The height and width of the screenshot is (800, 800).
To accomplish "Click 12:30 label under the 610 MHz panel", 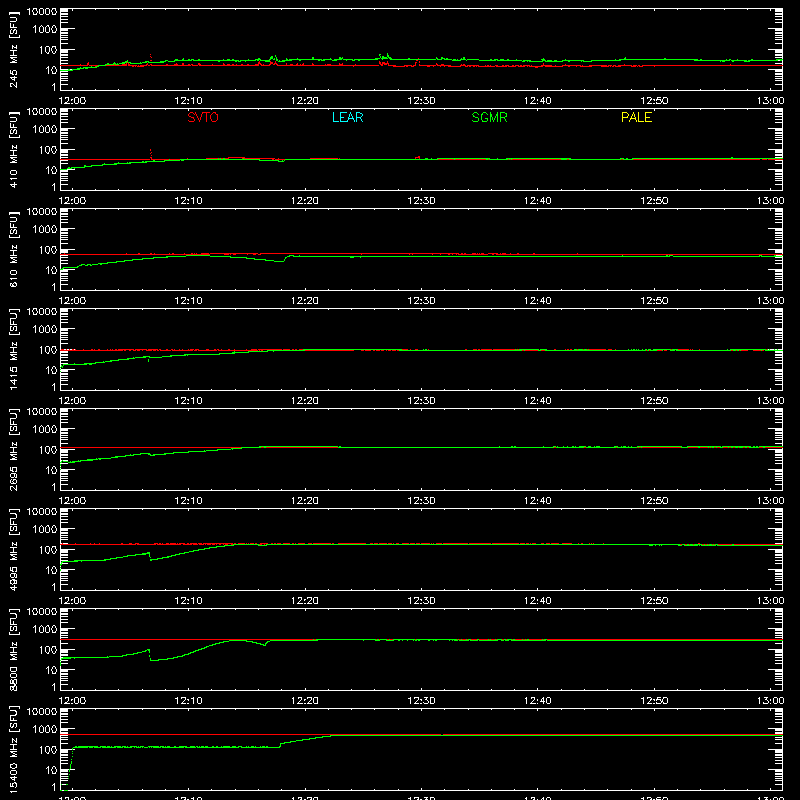I will point(421,301).
